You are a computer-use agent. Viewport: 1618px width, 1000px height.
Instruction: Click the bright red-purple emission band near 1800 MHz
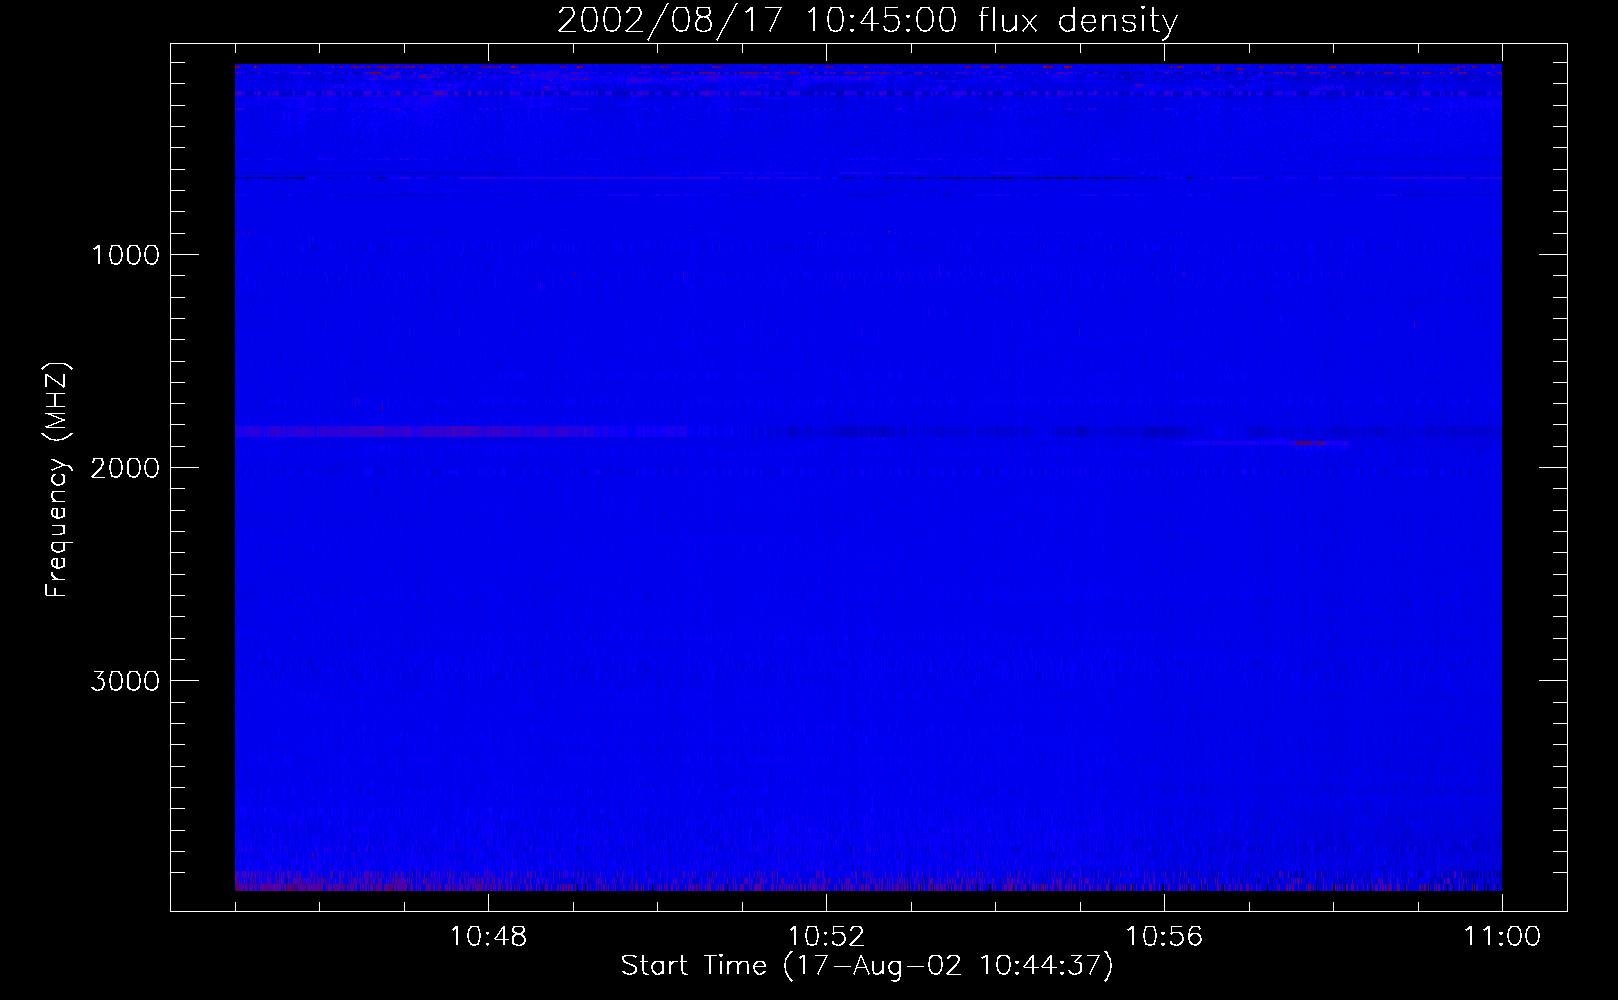tap(460, 431)
